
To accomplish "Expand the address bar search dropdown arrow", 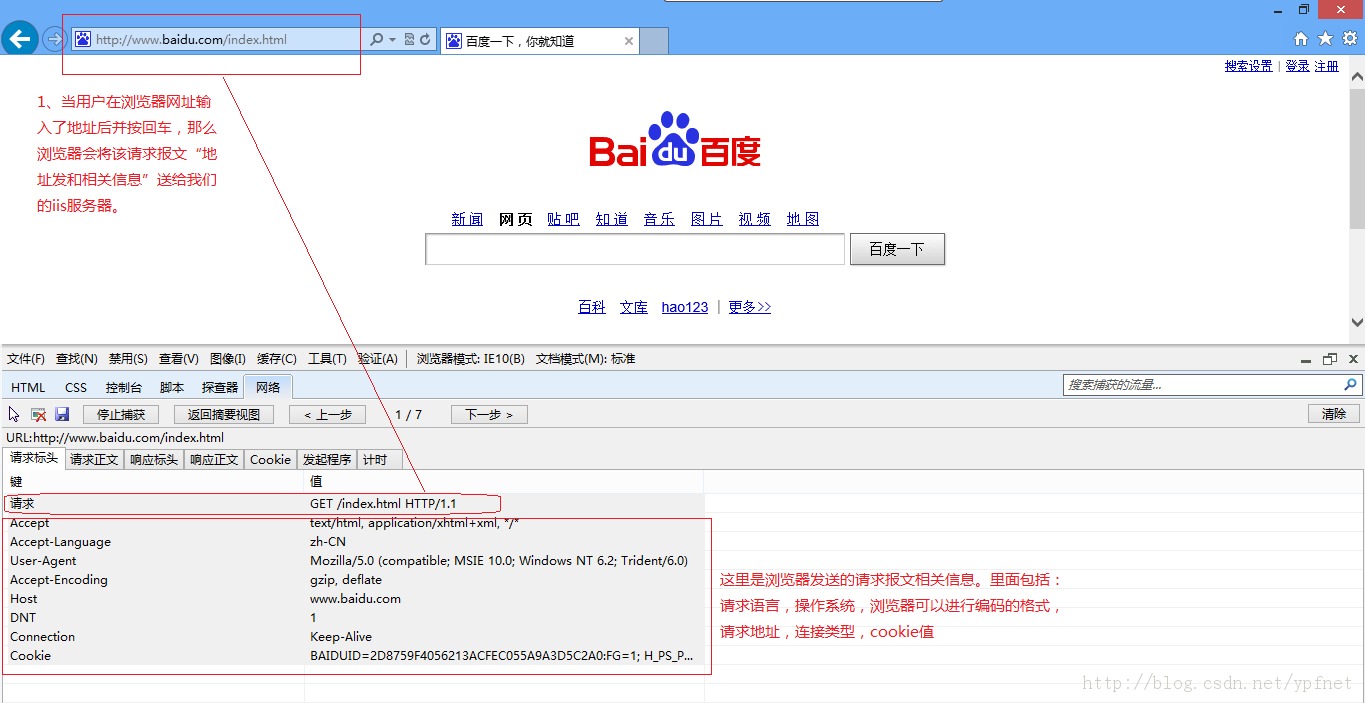I will pos(392,40).
